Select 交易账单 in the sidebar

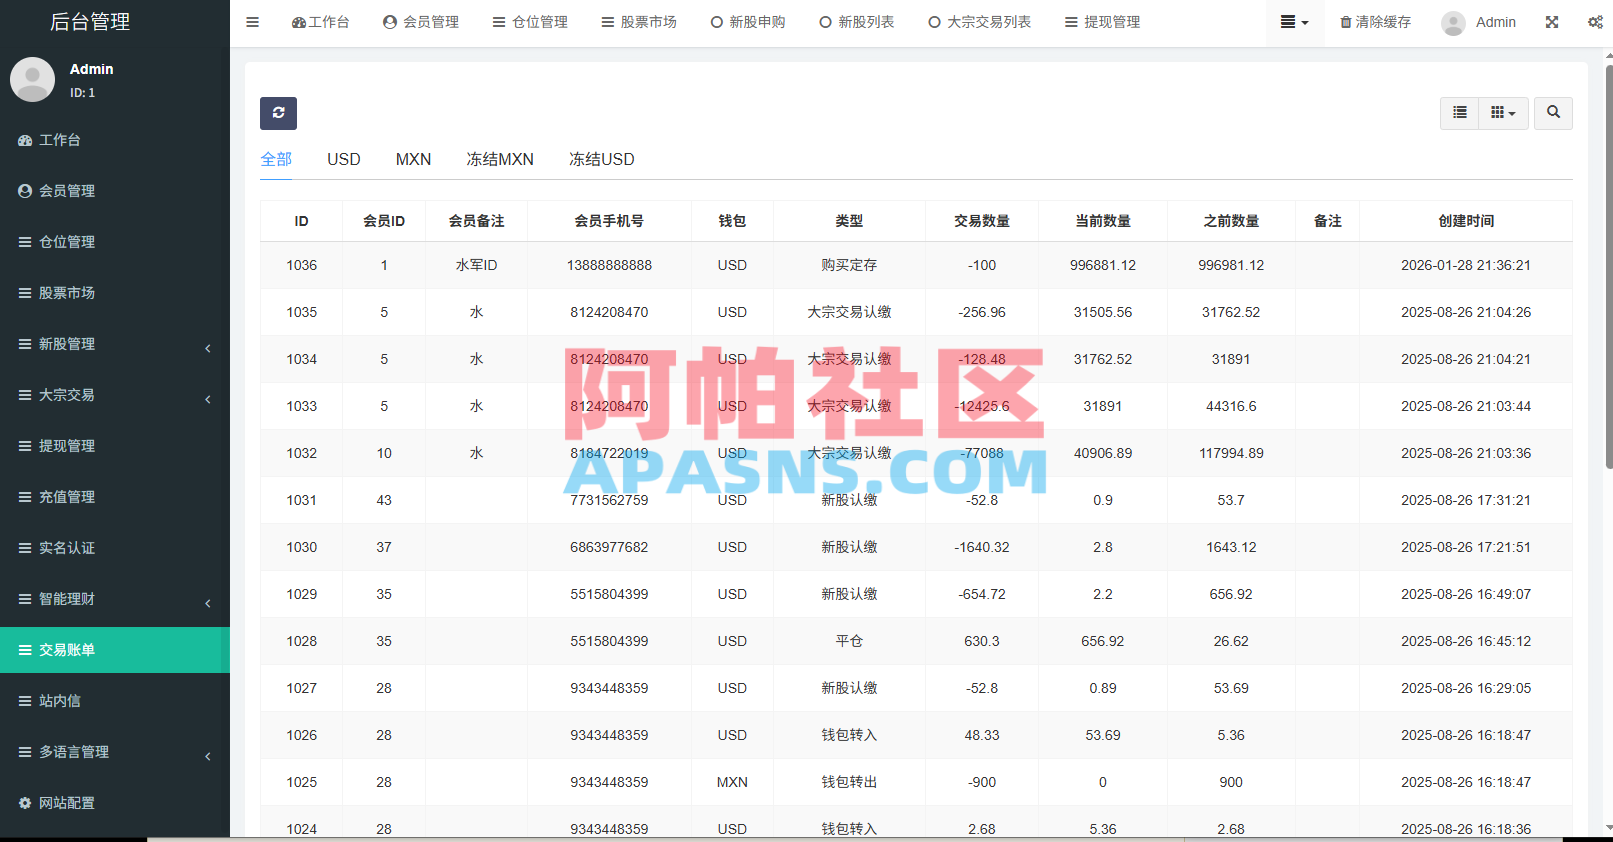coord(115,650)
